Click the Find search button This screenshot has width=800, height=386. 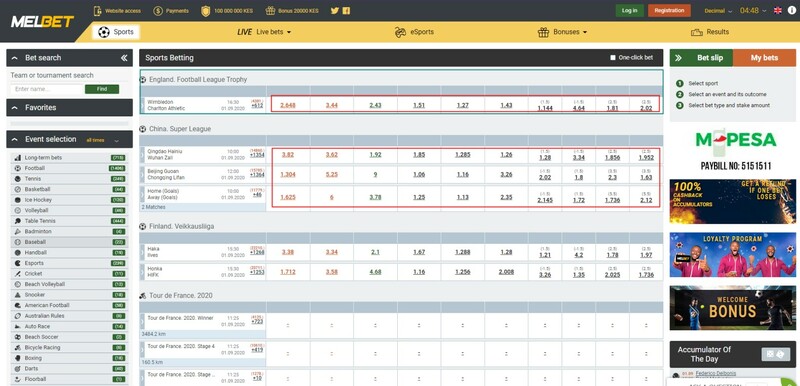pos(102,89)
